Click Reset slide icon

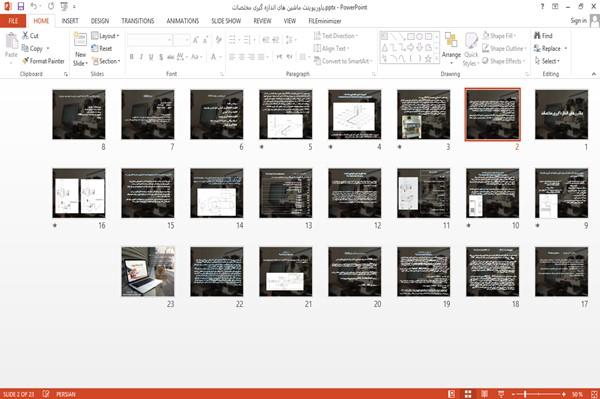coord(95,48)
